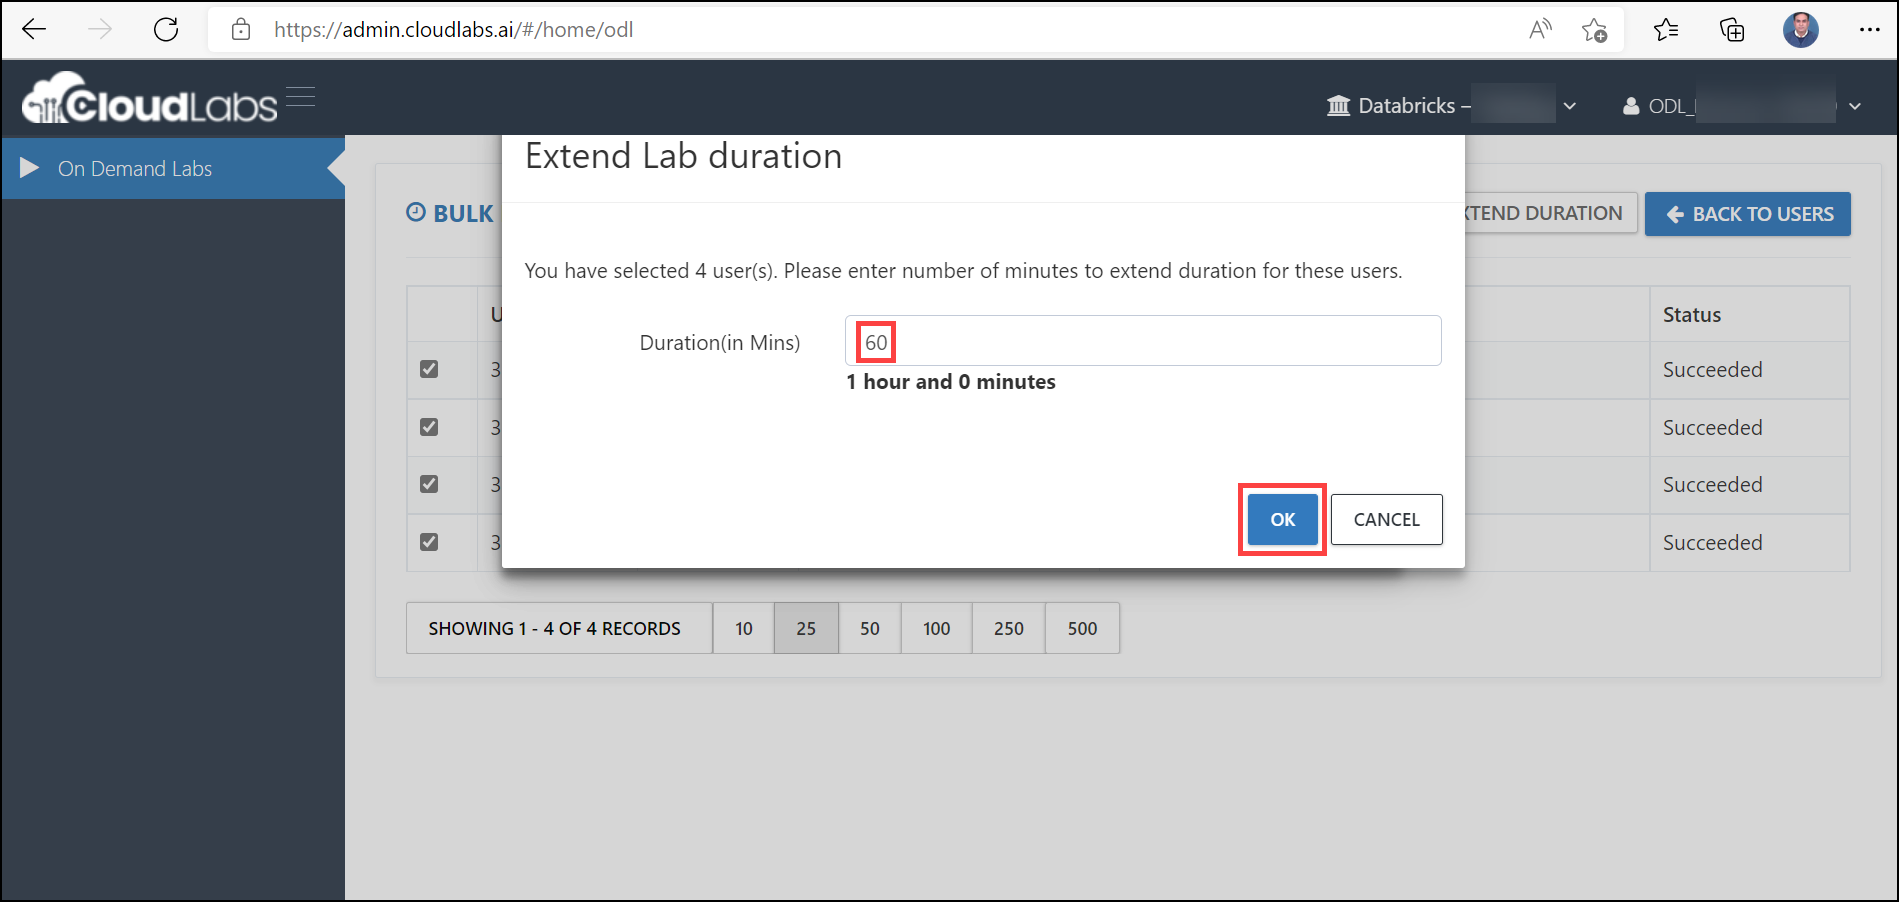This screenshot has height=902, width=1899.
Task: Click the site lock icon in address bar
Action: pyautogui.click(x=241, y=29)
